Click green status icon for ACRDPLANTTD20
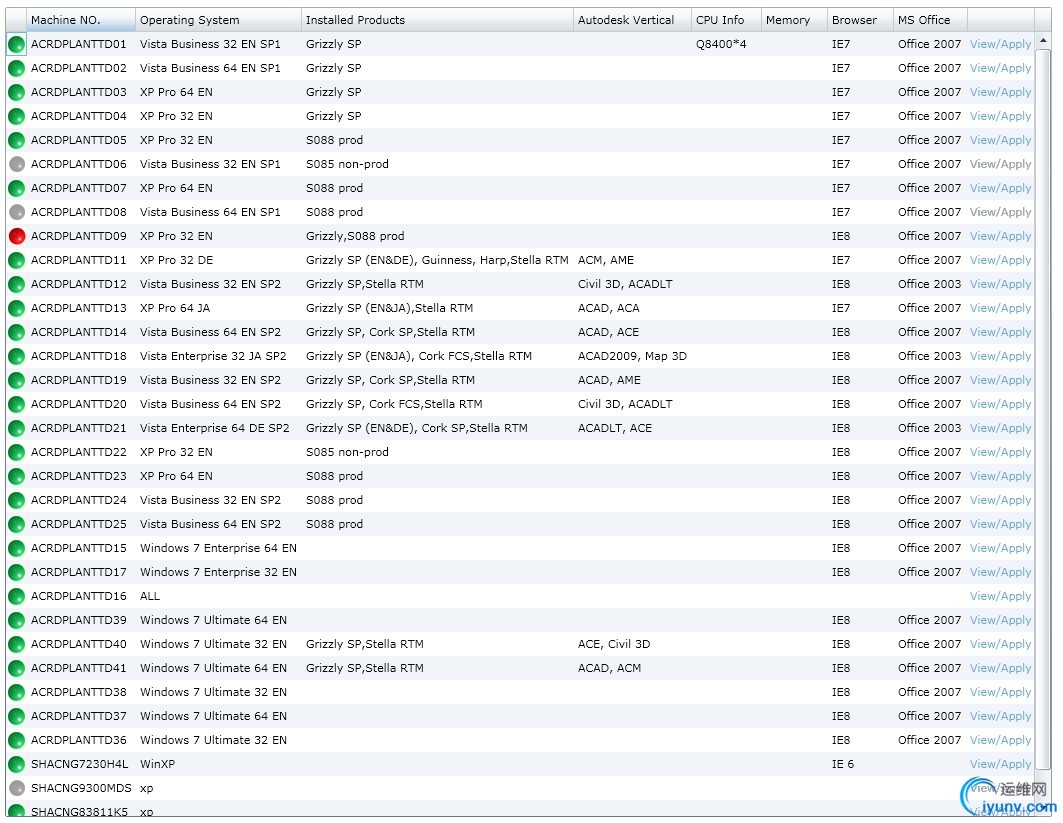 click(16, 405)
